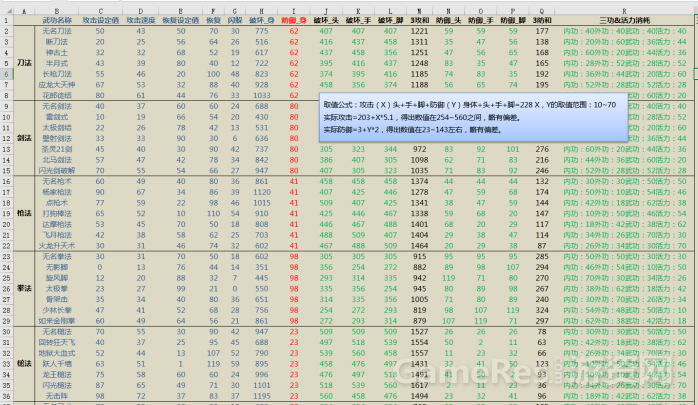Viewport: 698px width, 405px height.
Task: Click the value 177 in row 2
Action: tap(542, 31)
